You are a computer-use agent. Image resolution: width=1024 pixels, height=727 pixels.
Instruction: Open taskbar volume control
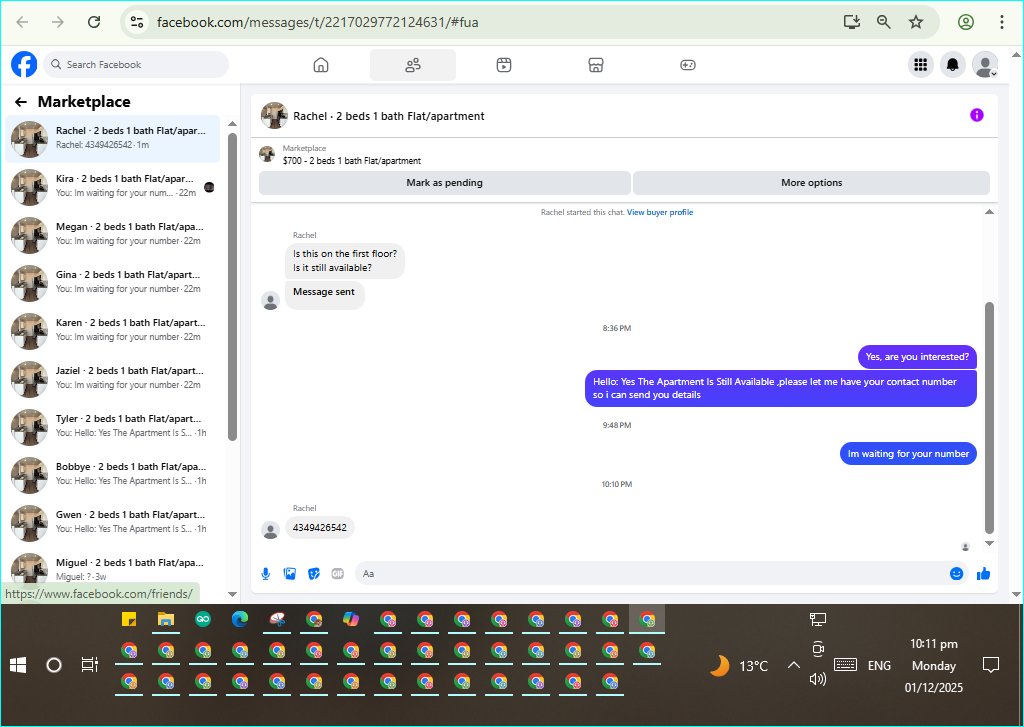(818, 679)
